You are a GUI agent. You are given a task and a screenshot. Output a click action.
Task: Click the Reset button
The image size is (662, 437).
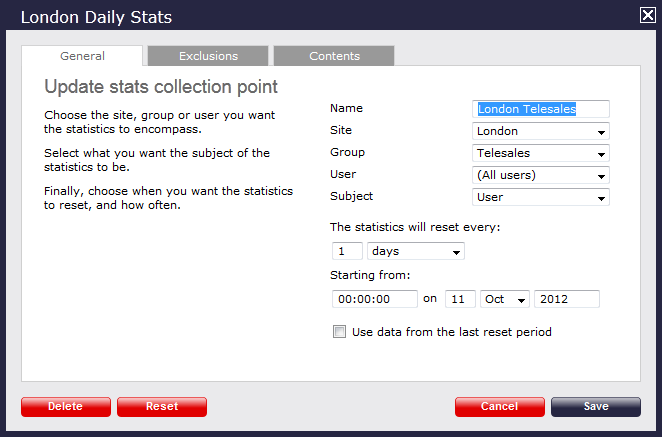[x=161, y=407]
